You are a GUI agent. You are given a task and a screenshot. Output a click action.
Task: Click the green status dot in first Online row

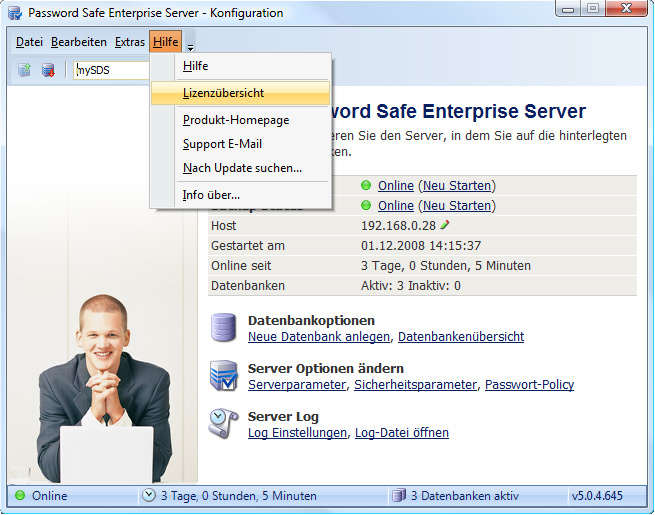[366, 185]
